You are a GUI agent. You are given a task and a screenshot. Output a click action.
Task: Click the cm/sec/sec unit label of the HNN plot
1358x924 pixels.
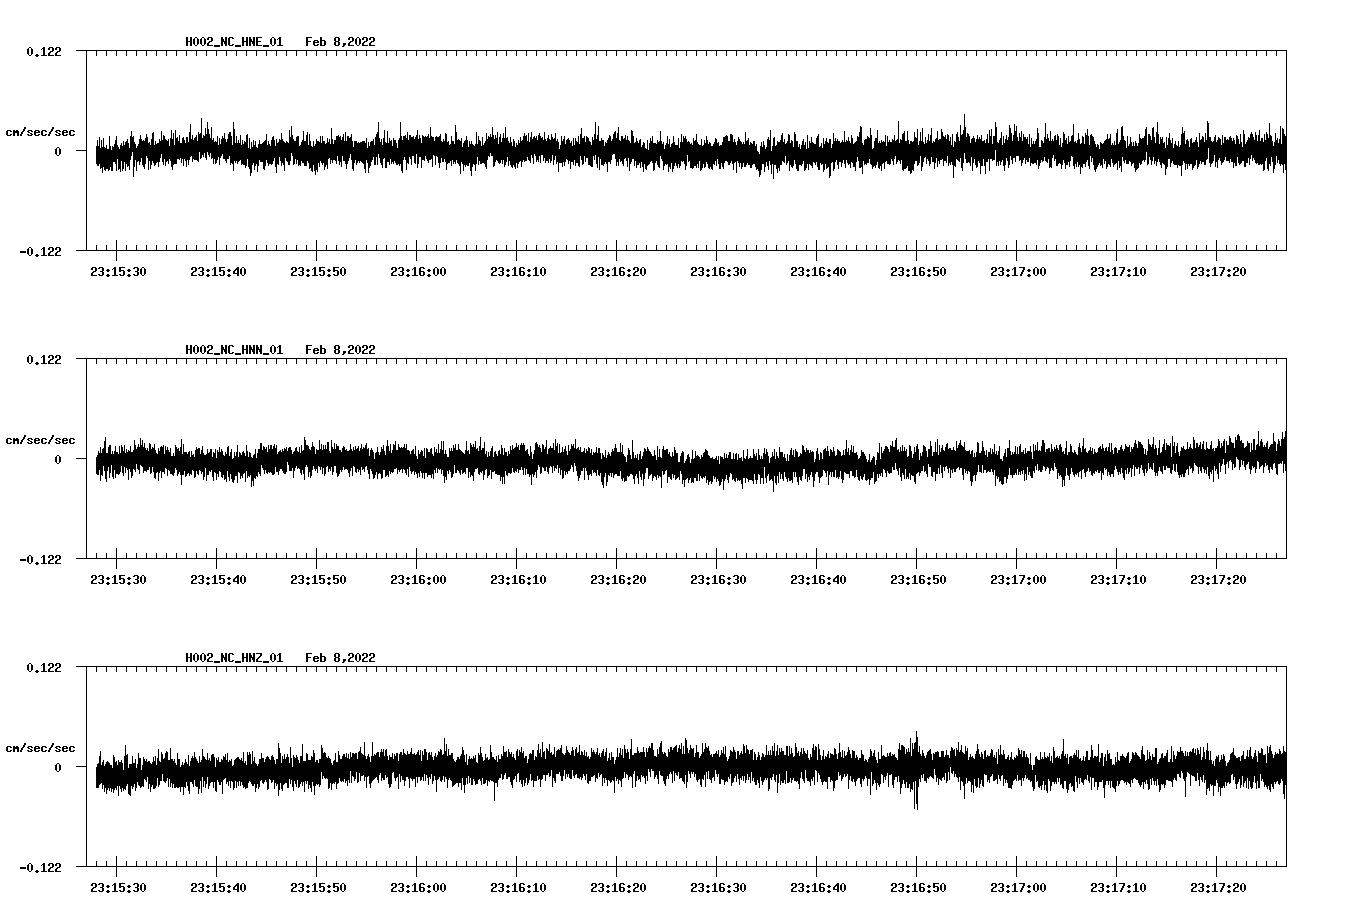coord(40,440)
